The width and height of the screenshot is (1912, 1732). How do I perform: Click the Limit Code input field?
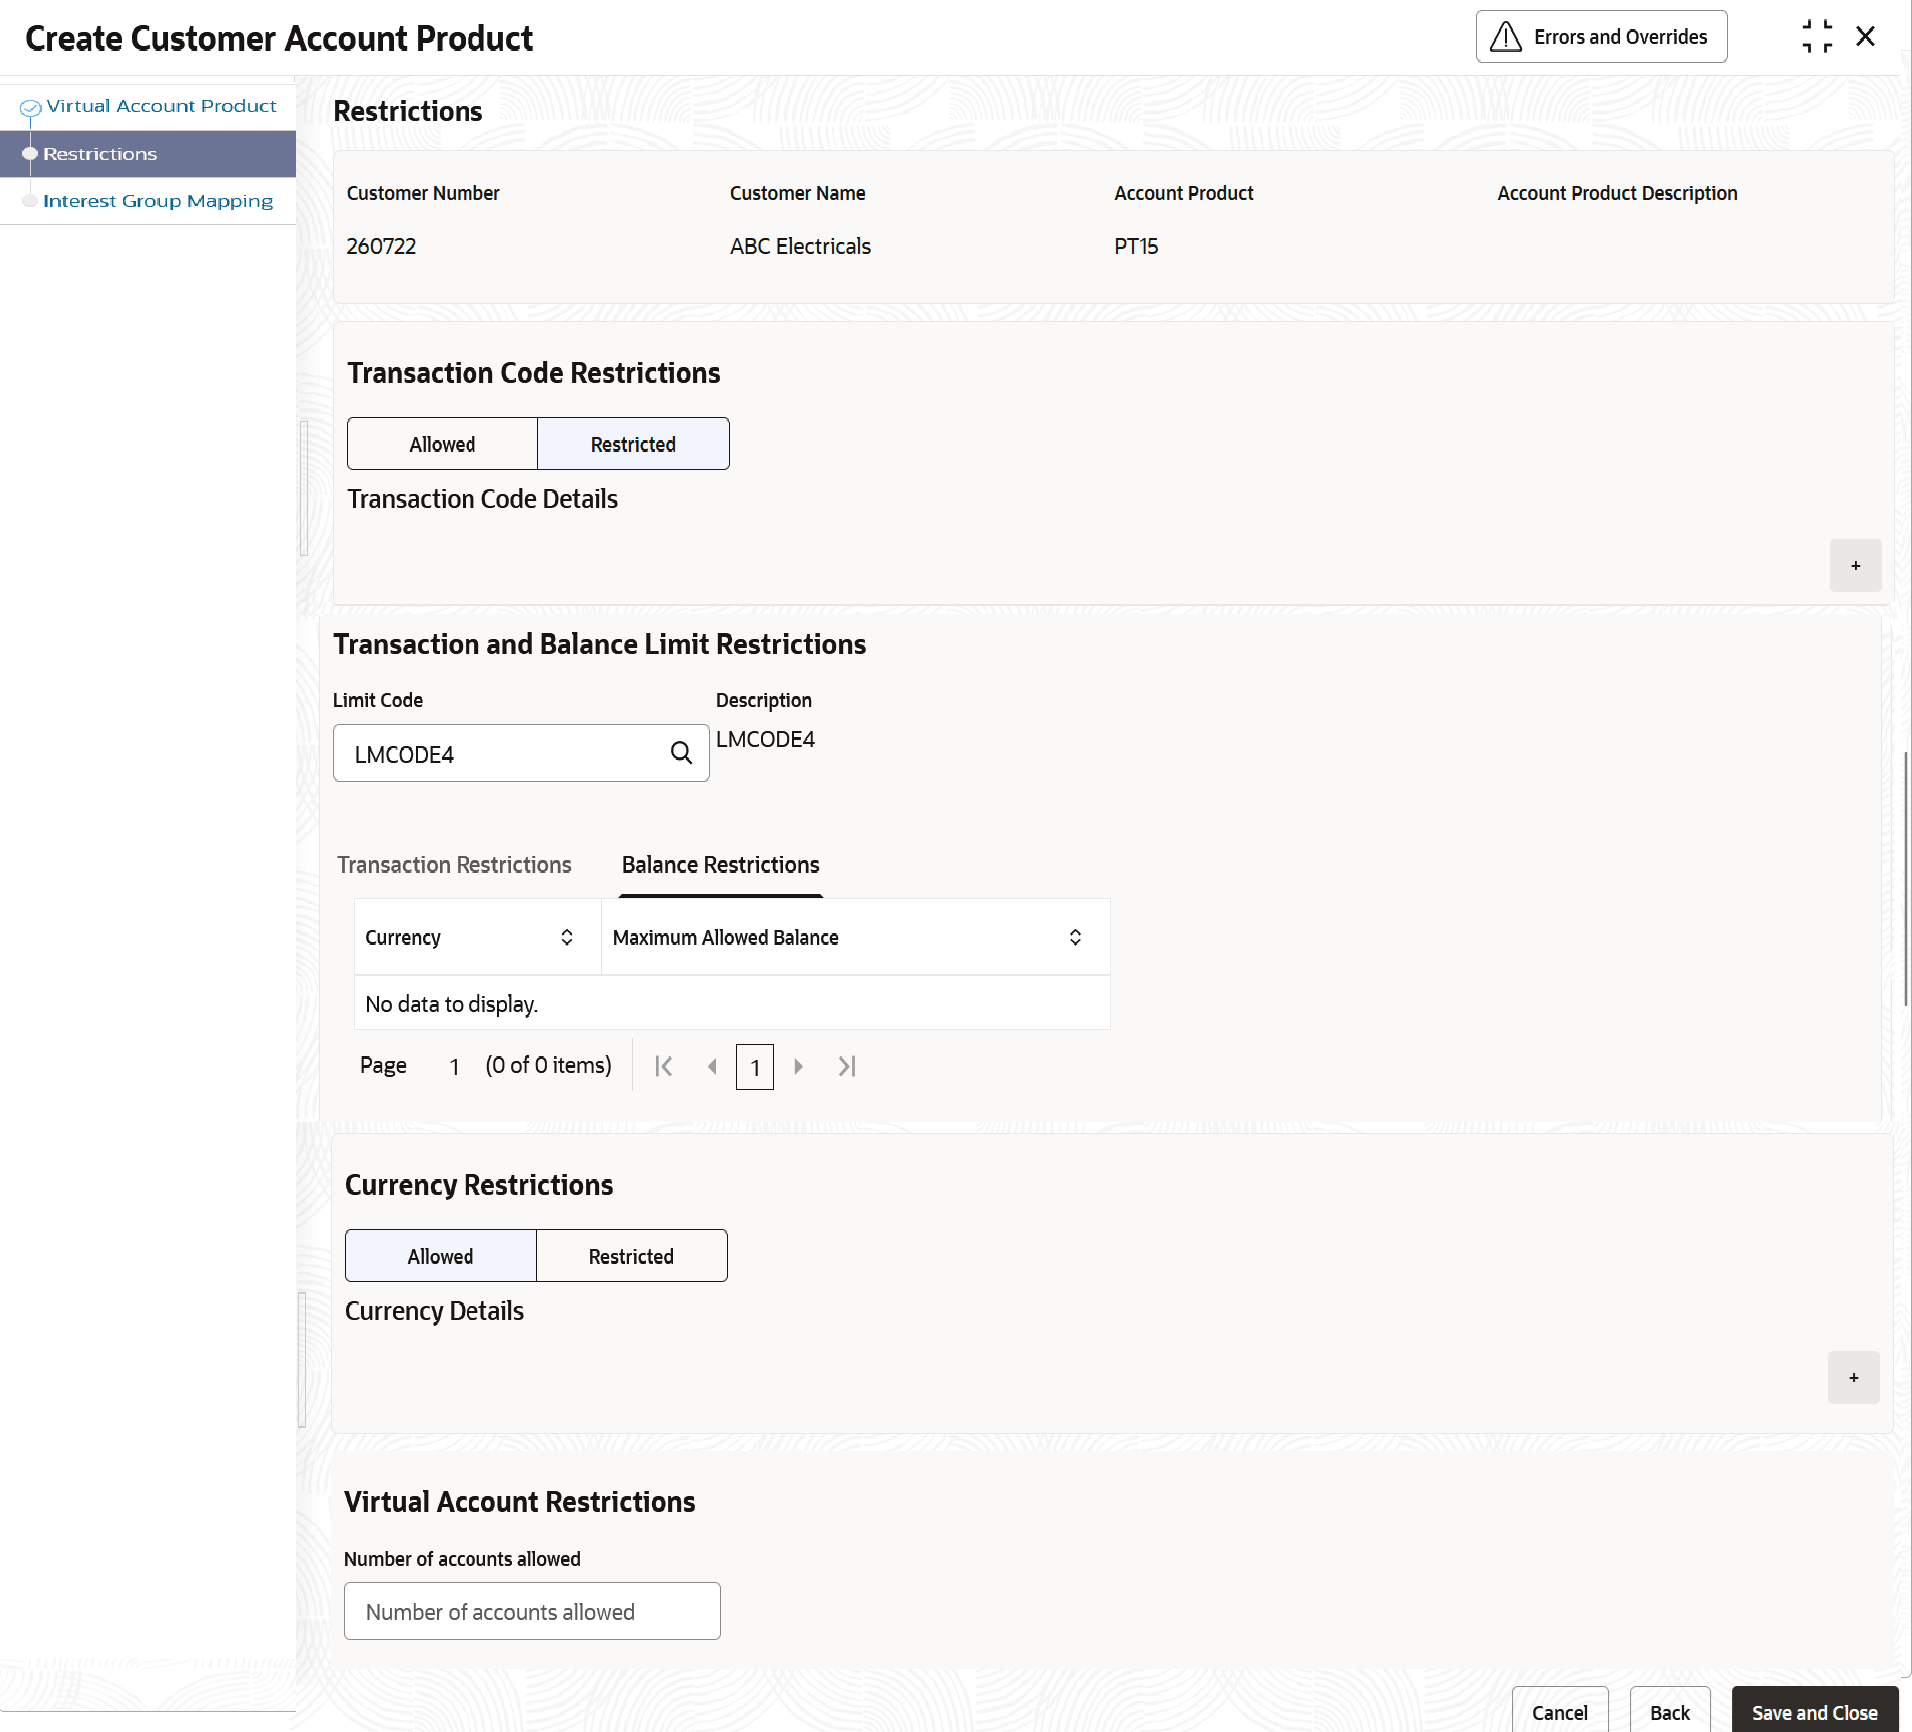[521, 753]
